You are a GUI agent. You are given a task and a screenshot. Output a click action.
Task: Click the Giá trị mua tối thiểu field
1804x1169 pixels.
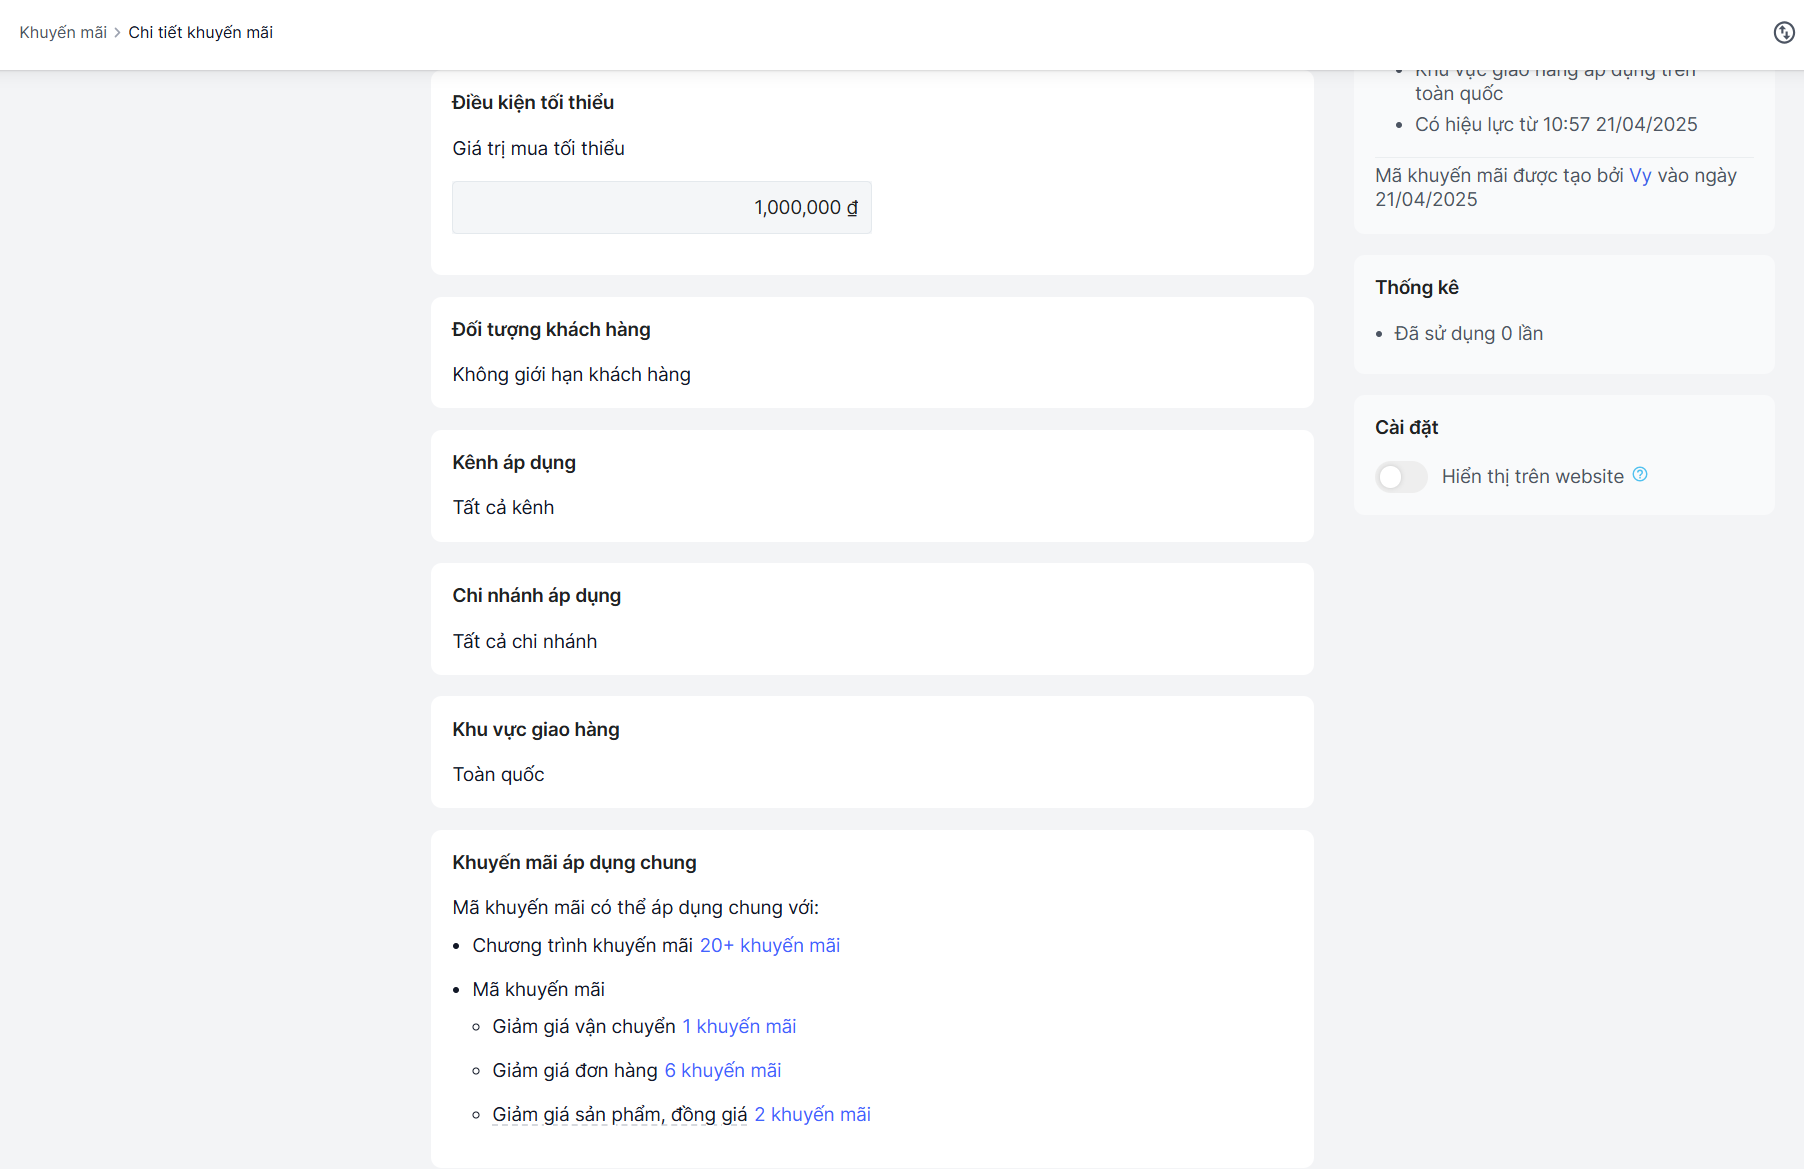coord(661,208)
